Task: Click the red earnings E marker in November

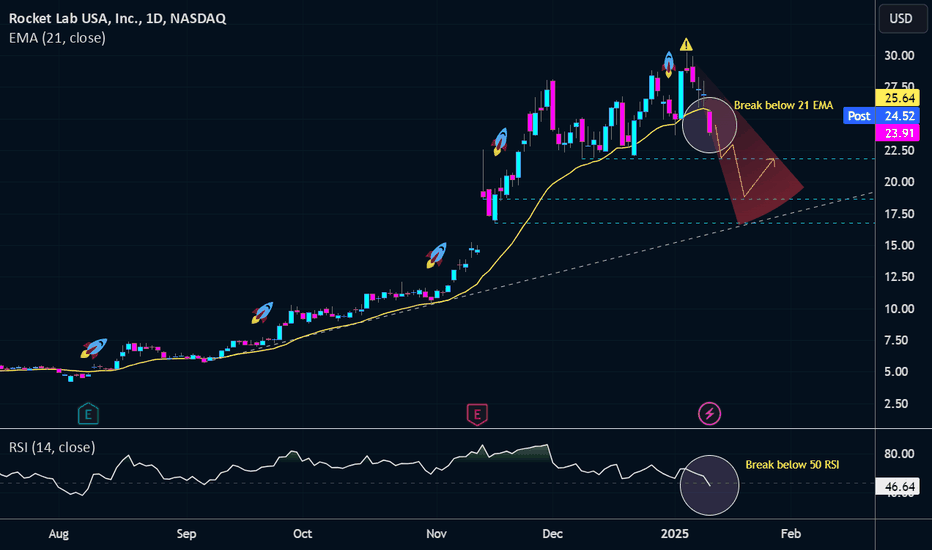Action: click(477, 414)
